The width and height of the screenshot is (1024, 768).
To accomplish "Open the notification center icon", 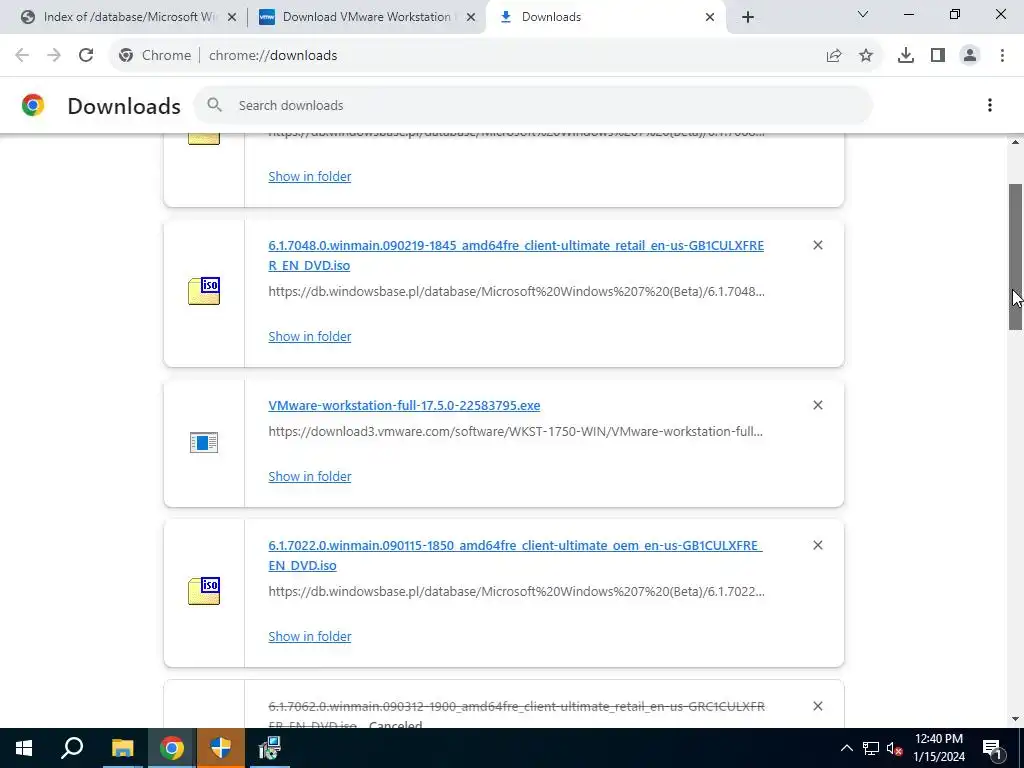I will coord(992,748).
